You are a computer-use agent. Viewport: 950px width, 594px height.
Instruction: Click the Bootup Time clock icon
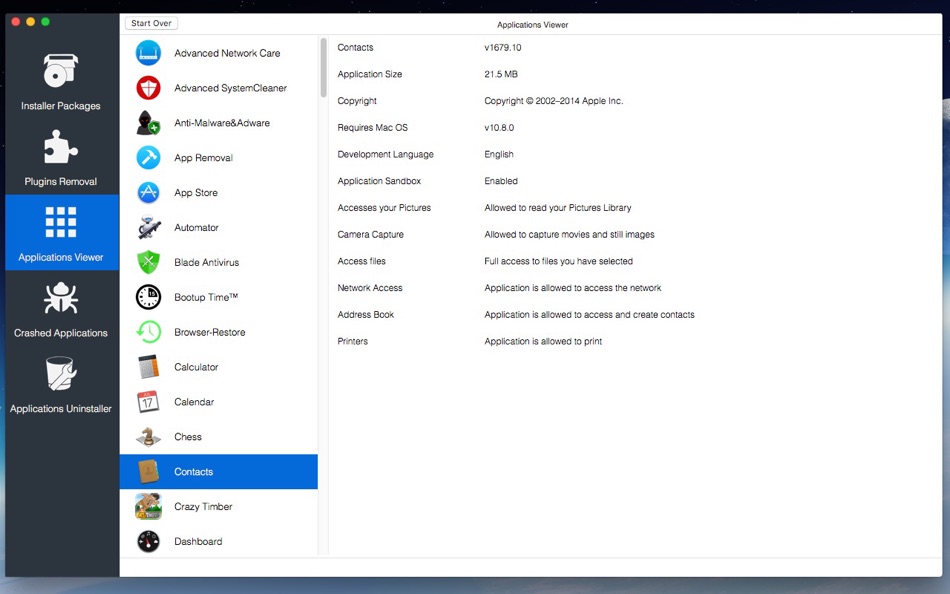[148, 297]
